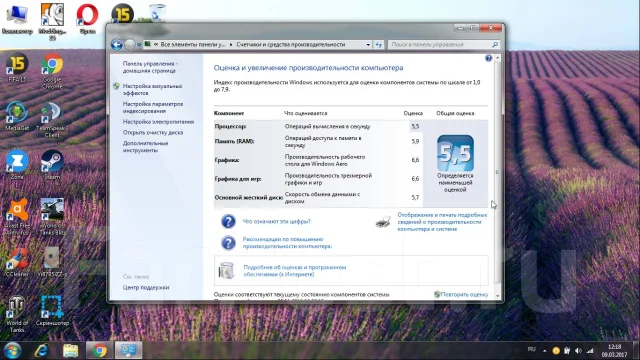Open detailed performance info print link

point(442,222)
